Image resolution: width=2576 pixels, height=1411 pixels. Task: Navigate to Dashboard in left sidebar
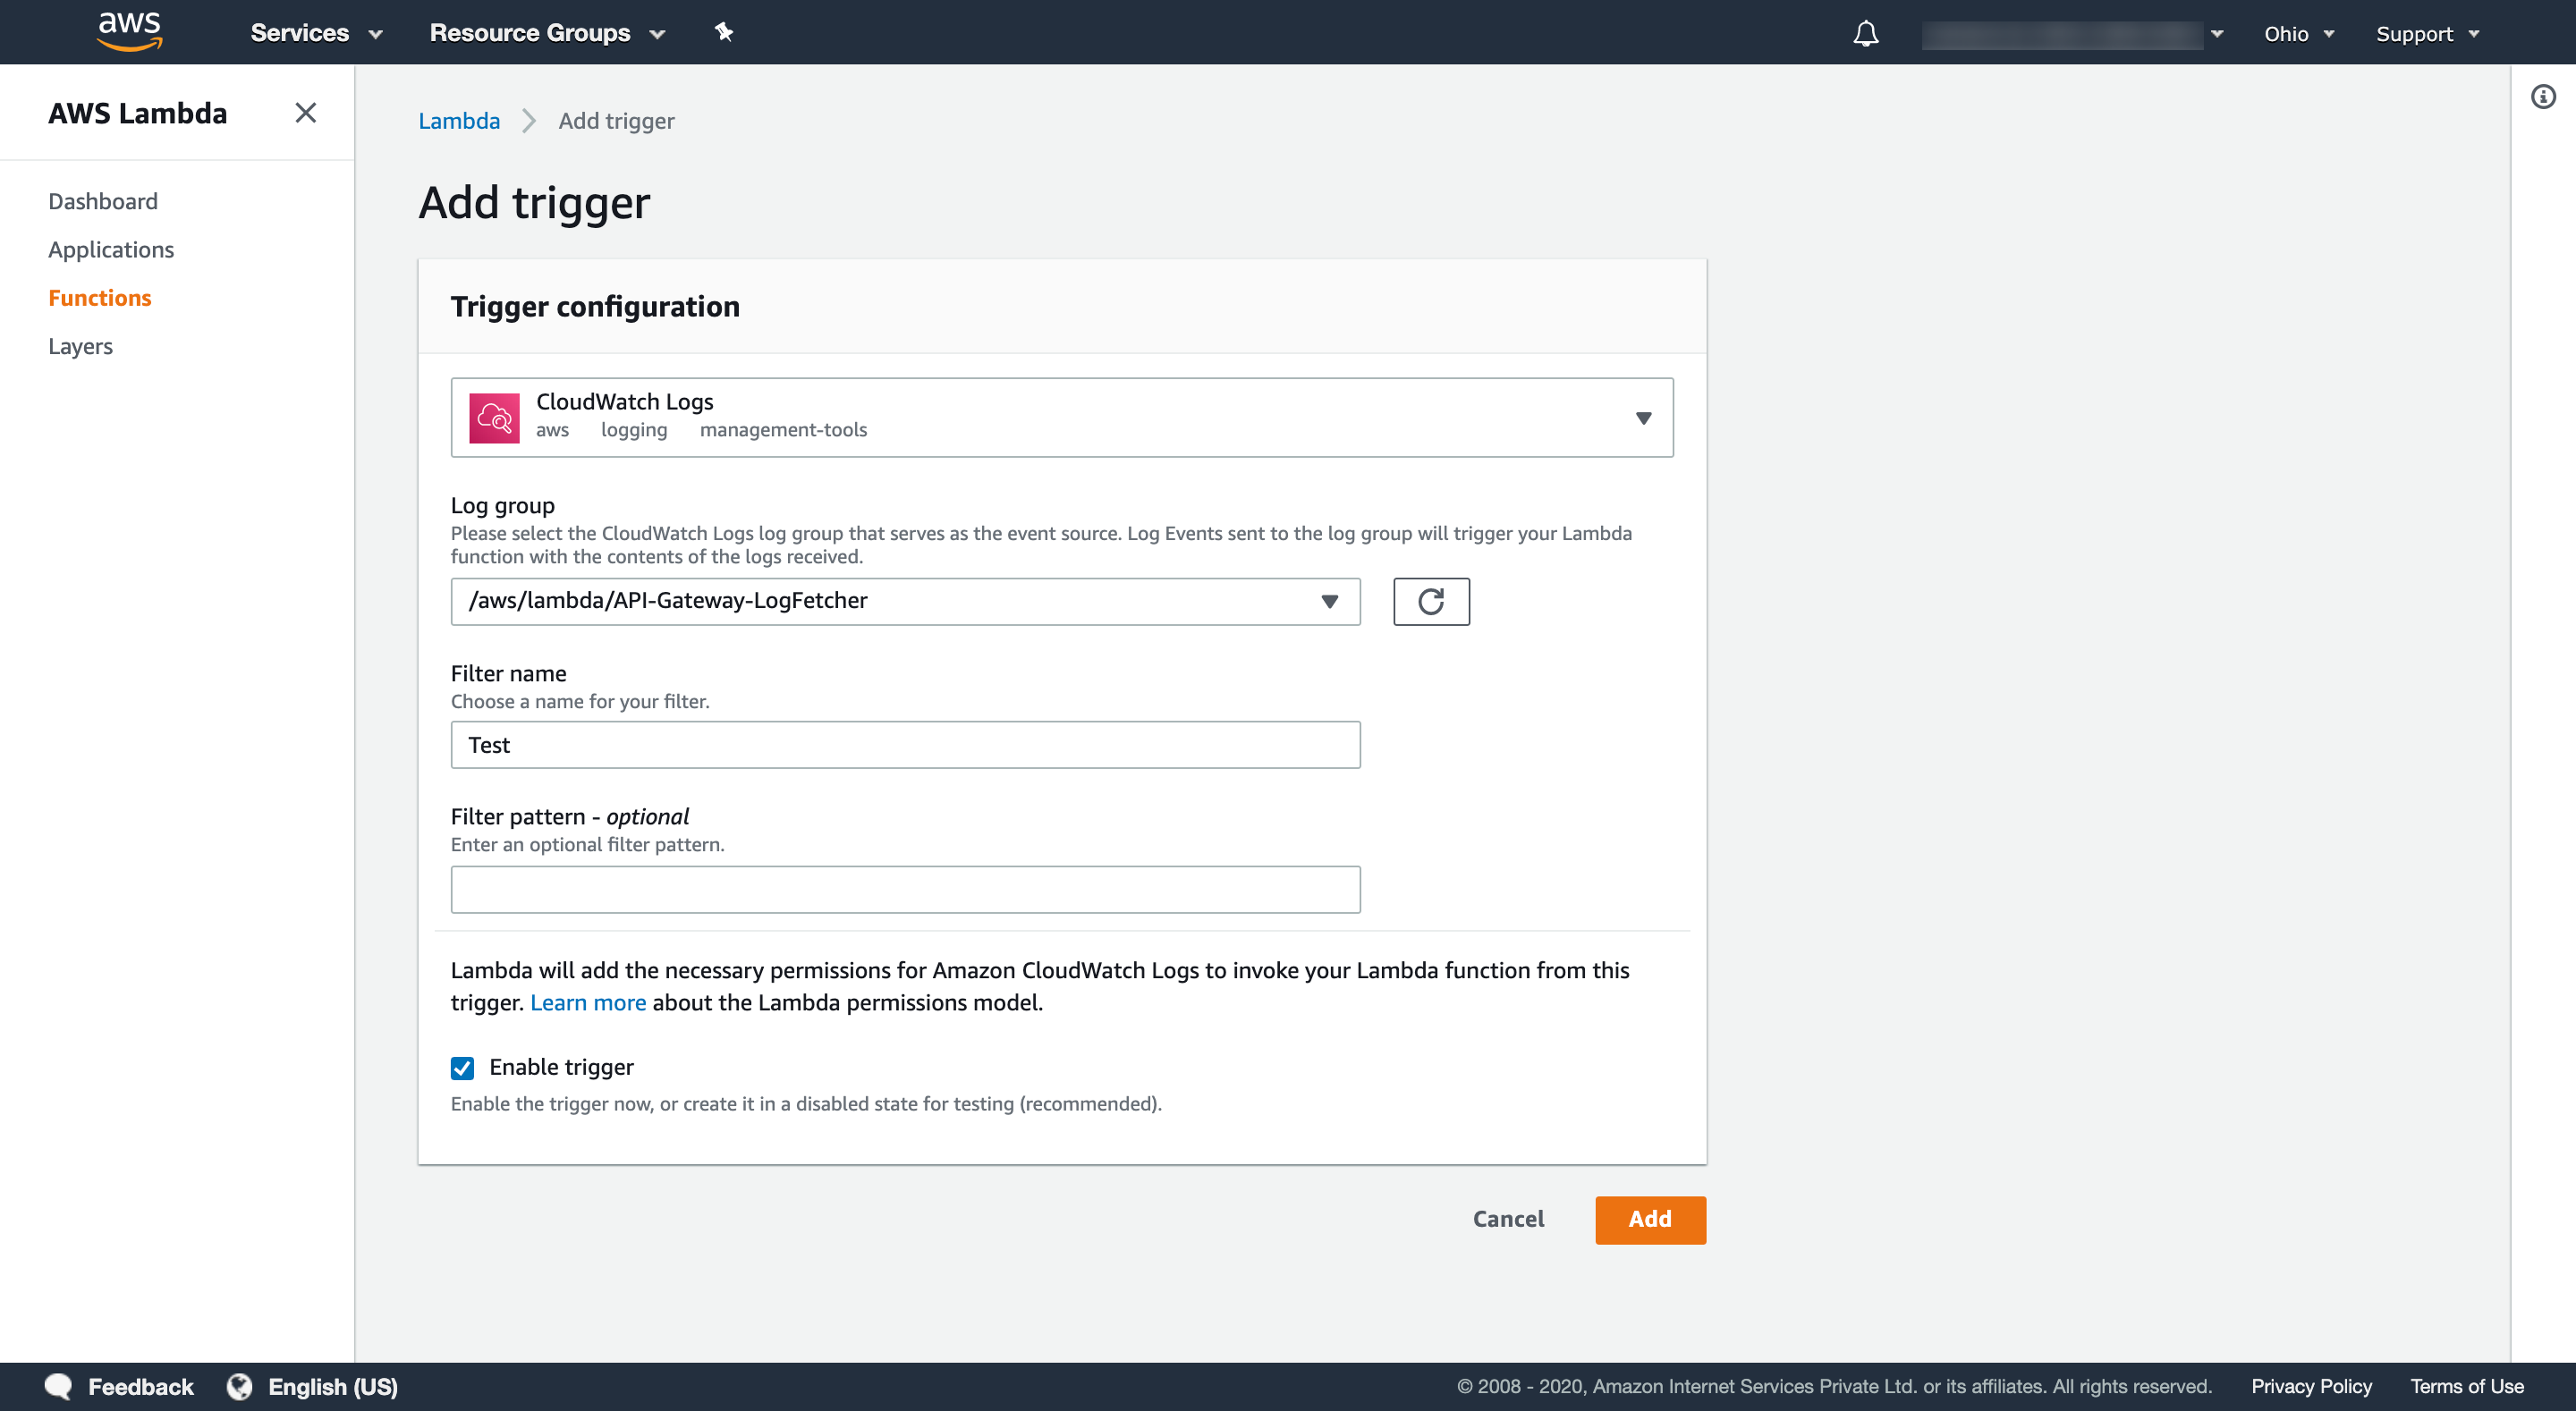[103, 199]
